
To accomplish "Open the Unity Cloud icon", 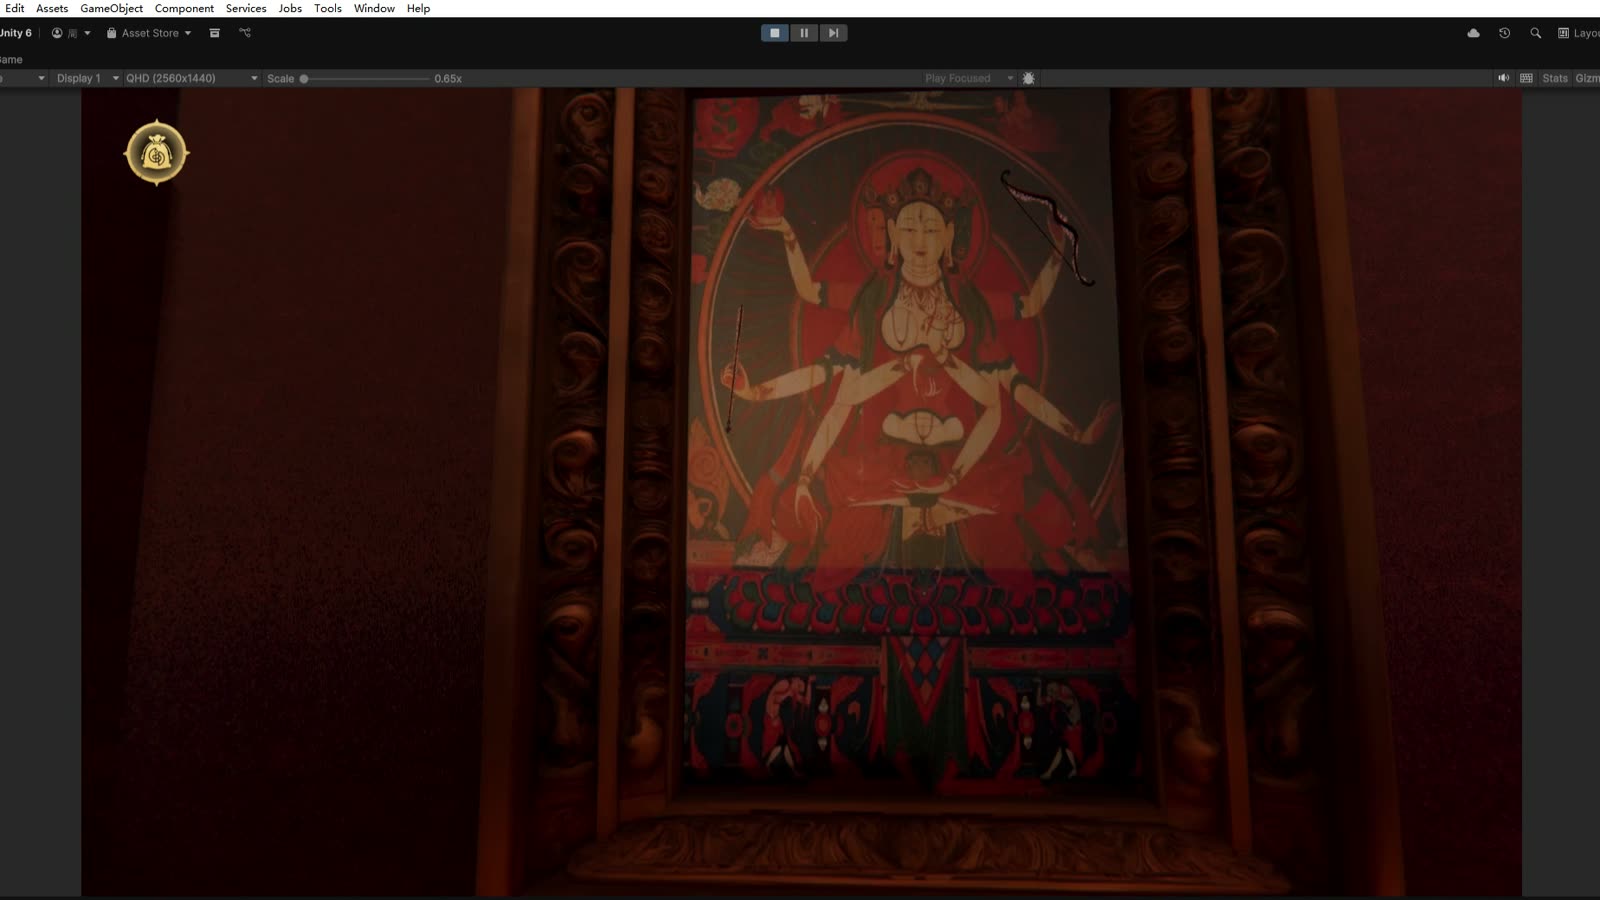I will pos(1473,33).
